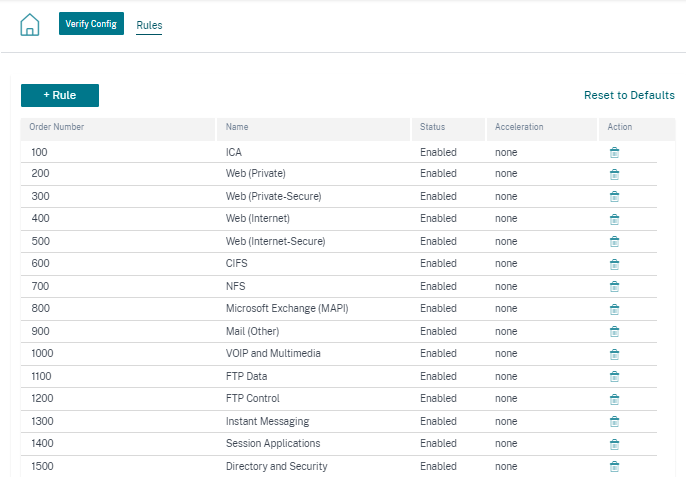Screen dimensions: 686x477
Task: Select order number 1400 cell
Action: [42, 443]
